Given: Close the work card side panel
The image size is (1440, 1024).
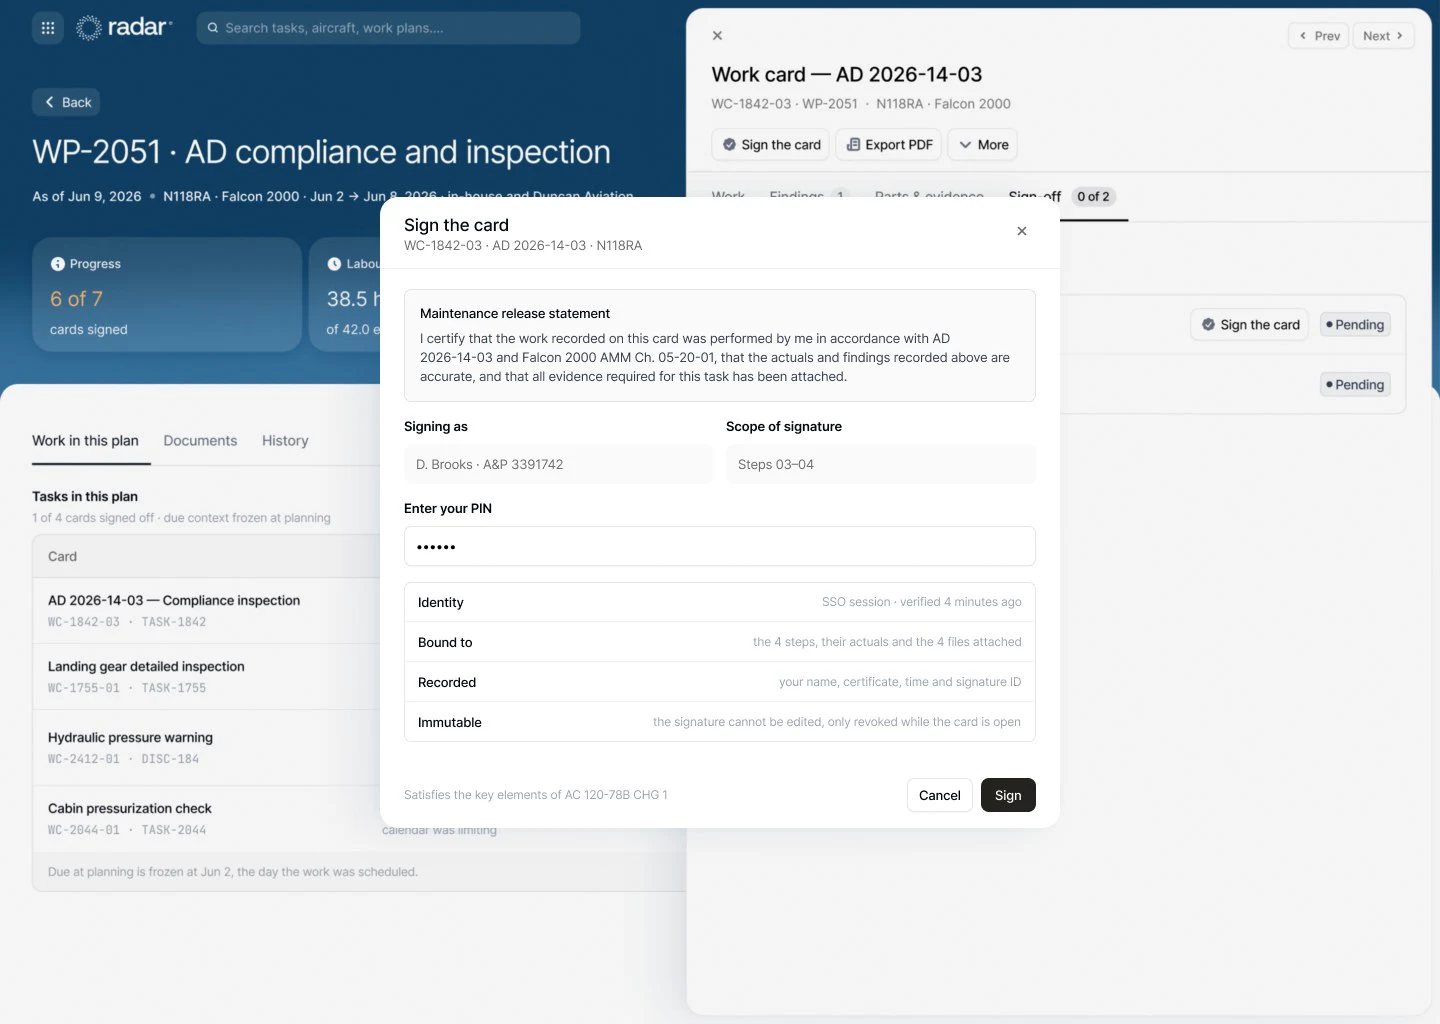Looking at the screenshot, I should 717,35.
